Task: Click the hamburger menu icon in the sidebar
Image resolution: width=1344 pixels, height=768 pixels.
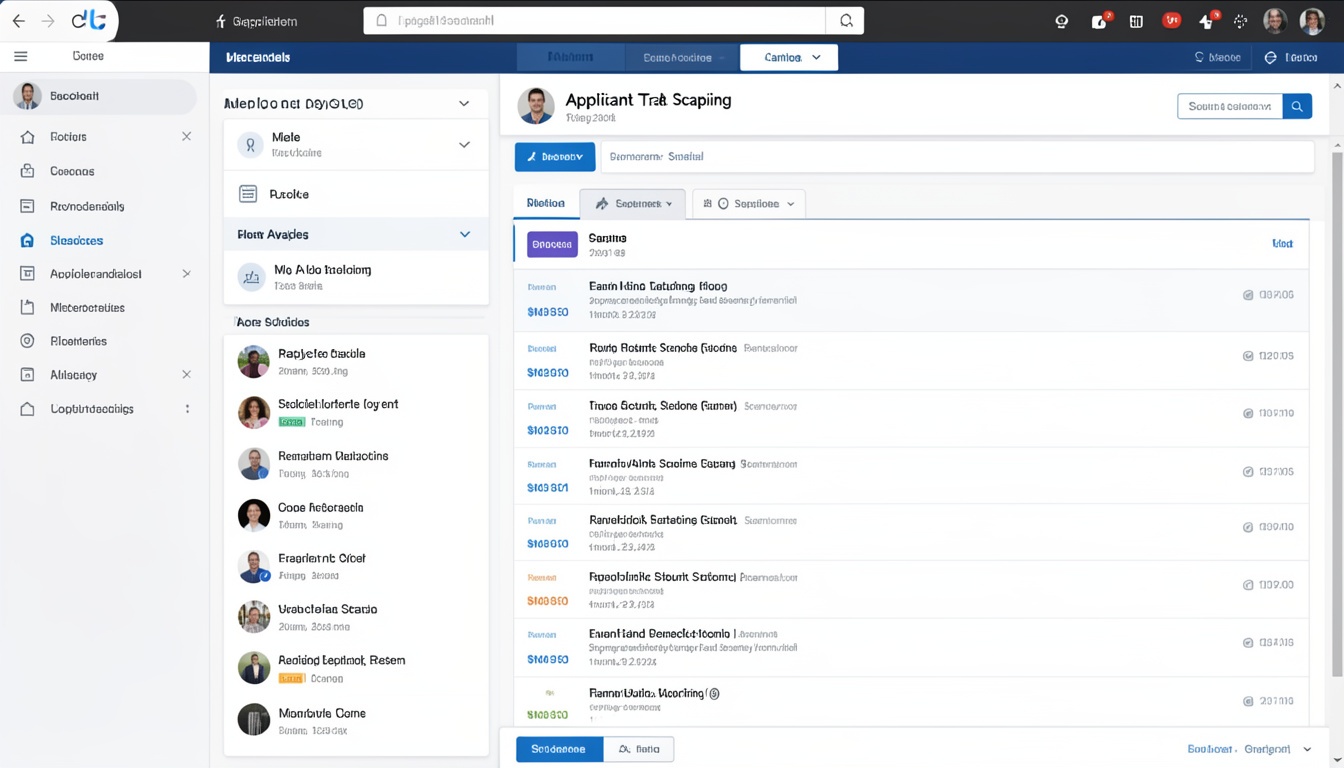Action: tap(20, 57)
